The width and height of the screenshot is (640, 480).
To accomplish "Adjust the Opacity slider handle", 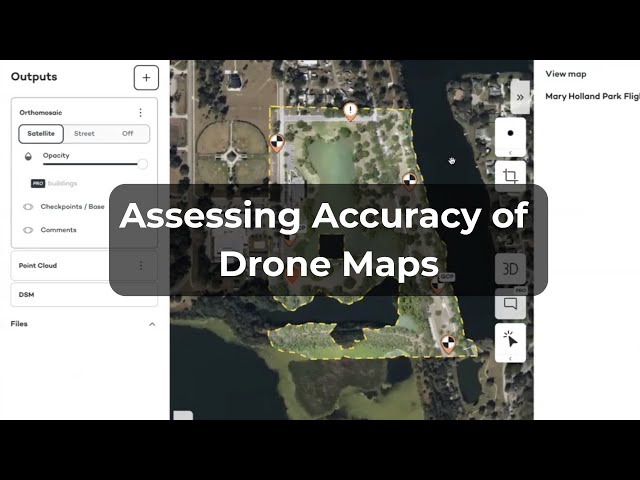I will 142,164.
